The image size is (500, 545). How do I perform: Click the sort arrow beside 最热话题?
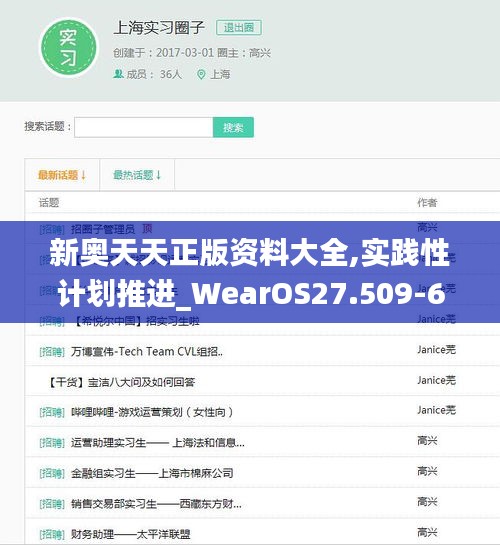(x=158, y=175)
